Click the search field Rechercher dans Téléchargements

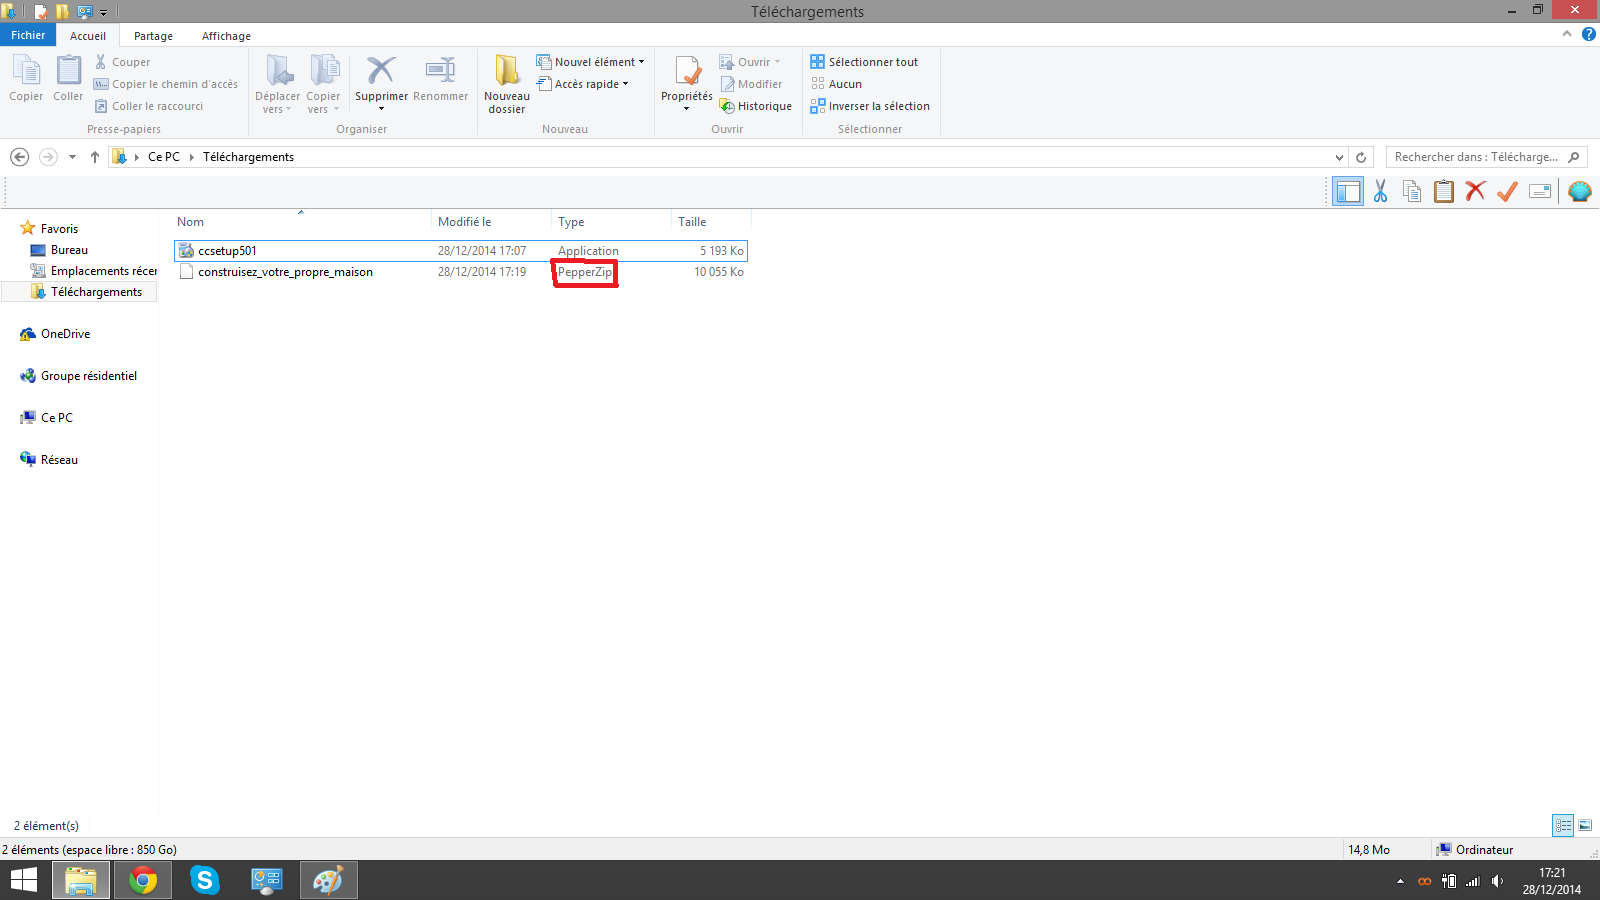(x=1475, y=157)
